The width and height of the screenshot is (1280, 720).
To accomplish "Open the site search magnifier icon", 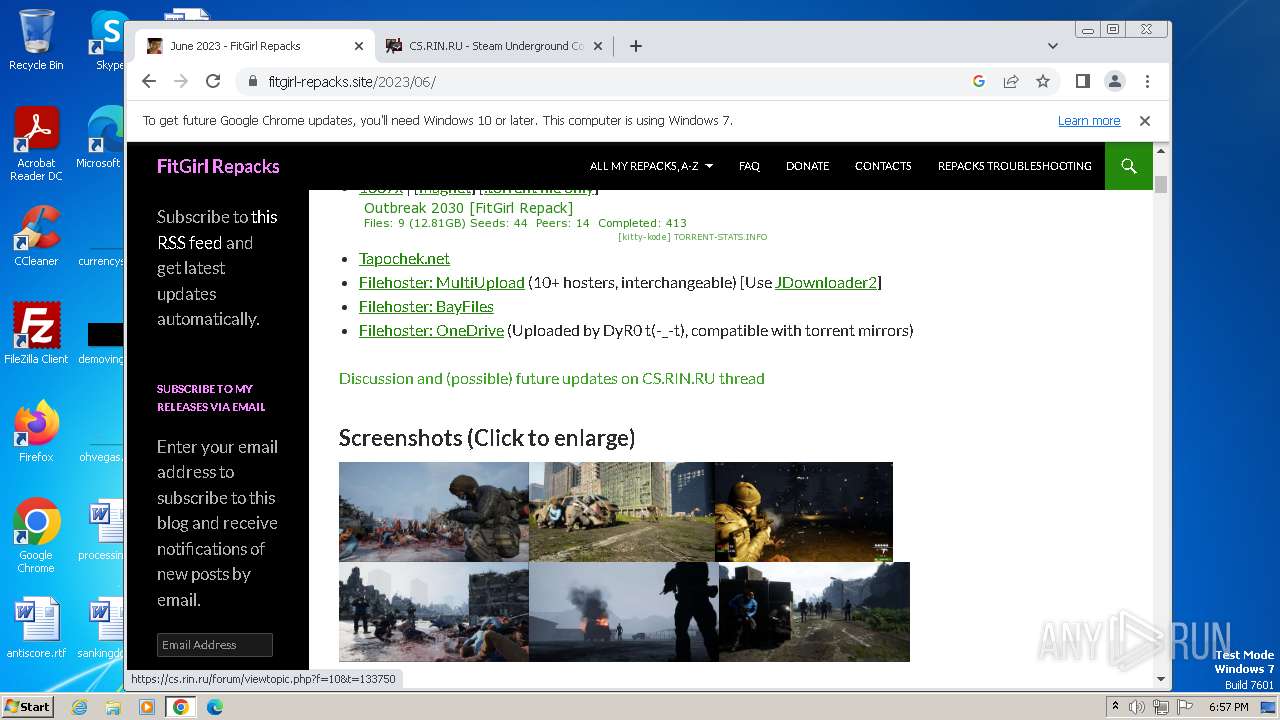I will (1129, 166).
